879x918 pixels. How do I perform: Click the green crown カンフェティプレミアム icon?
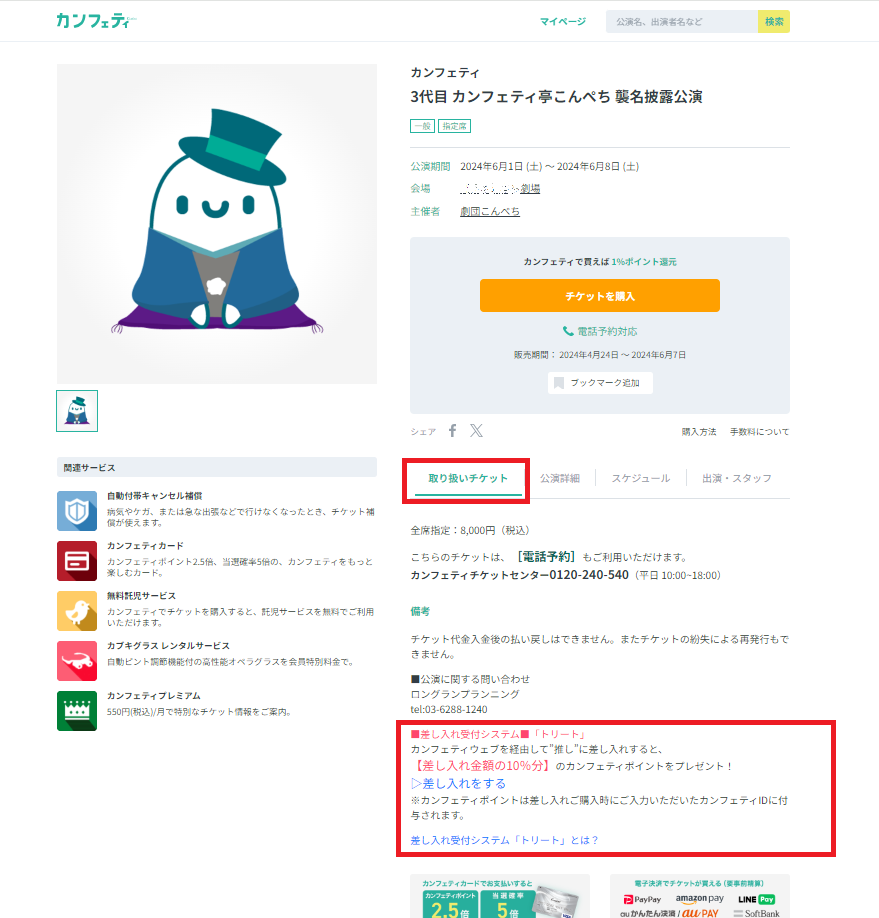[77, 710]
